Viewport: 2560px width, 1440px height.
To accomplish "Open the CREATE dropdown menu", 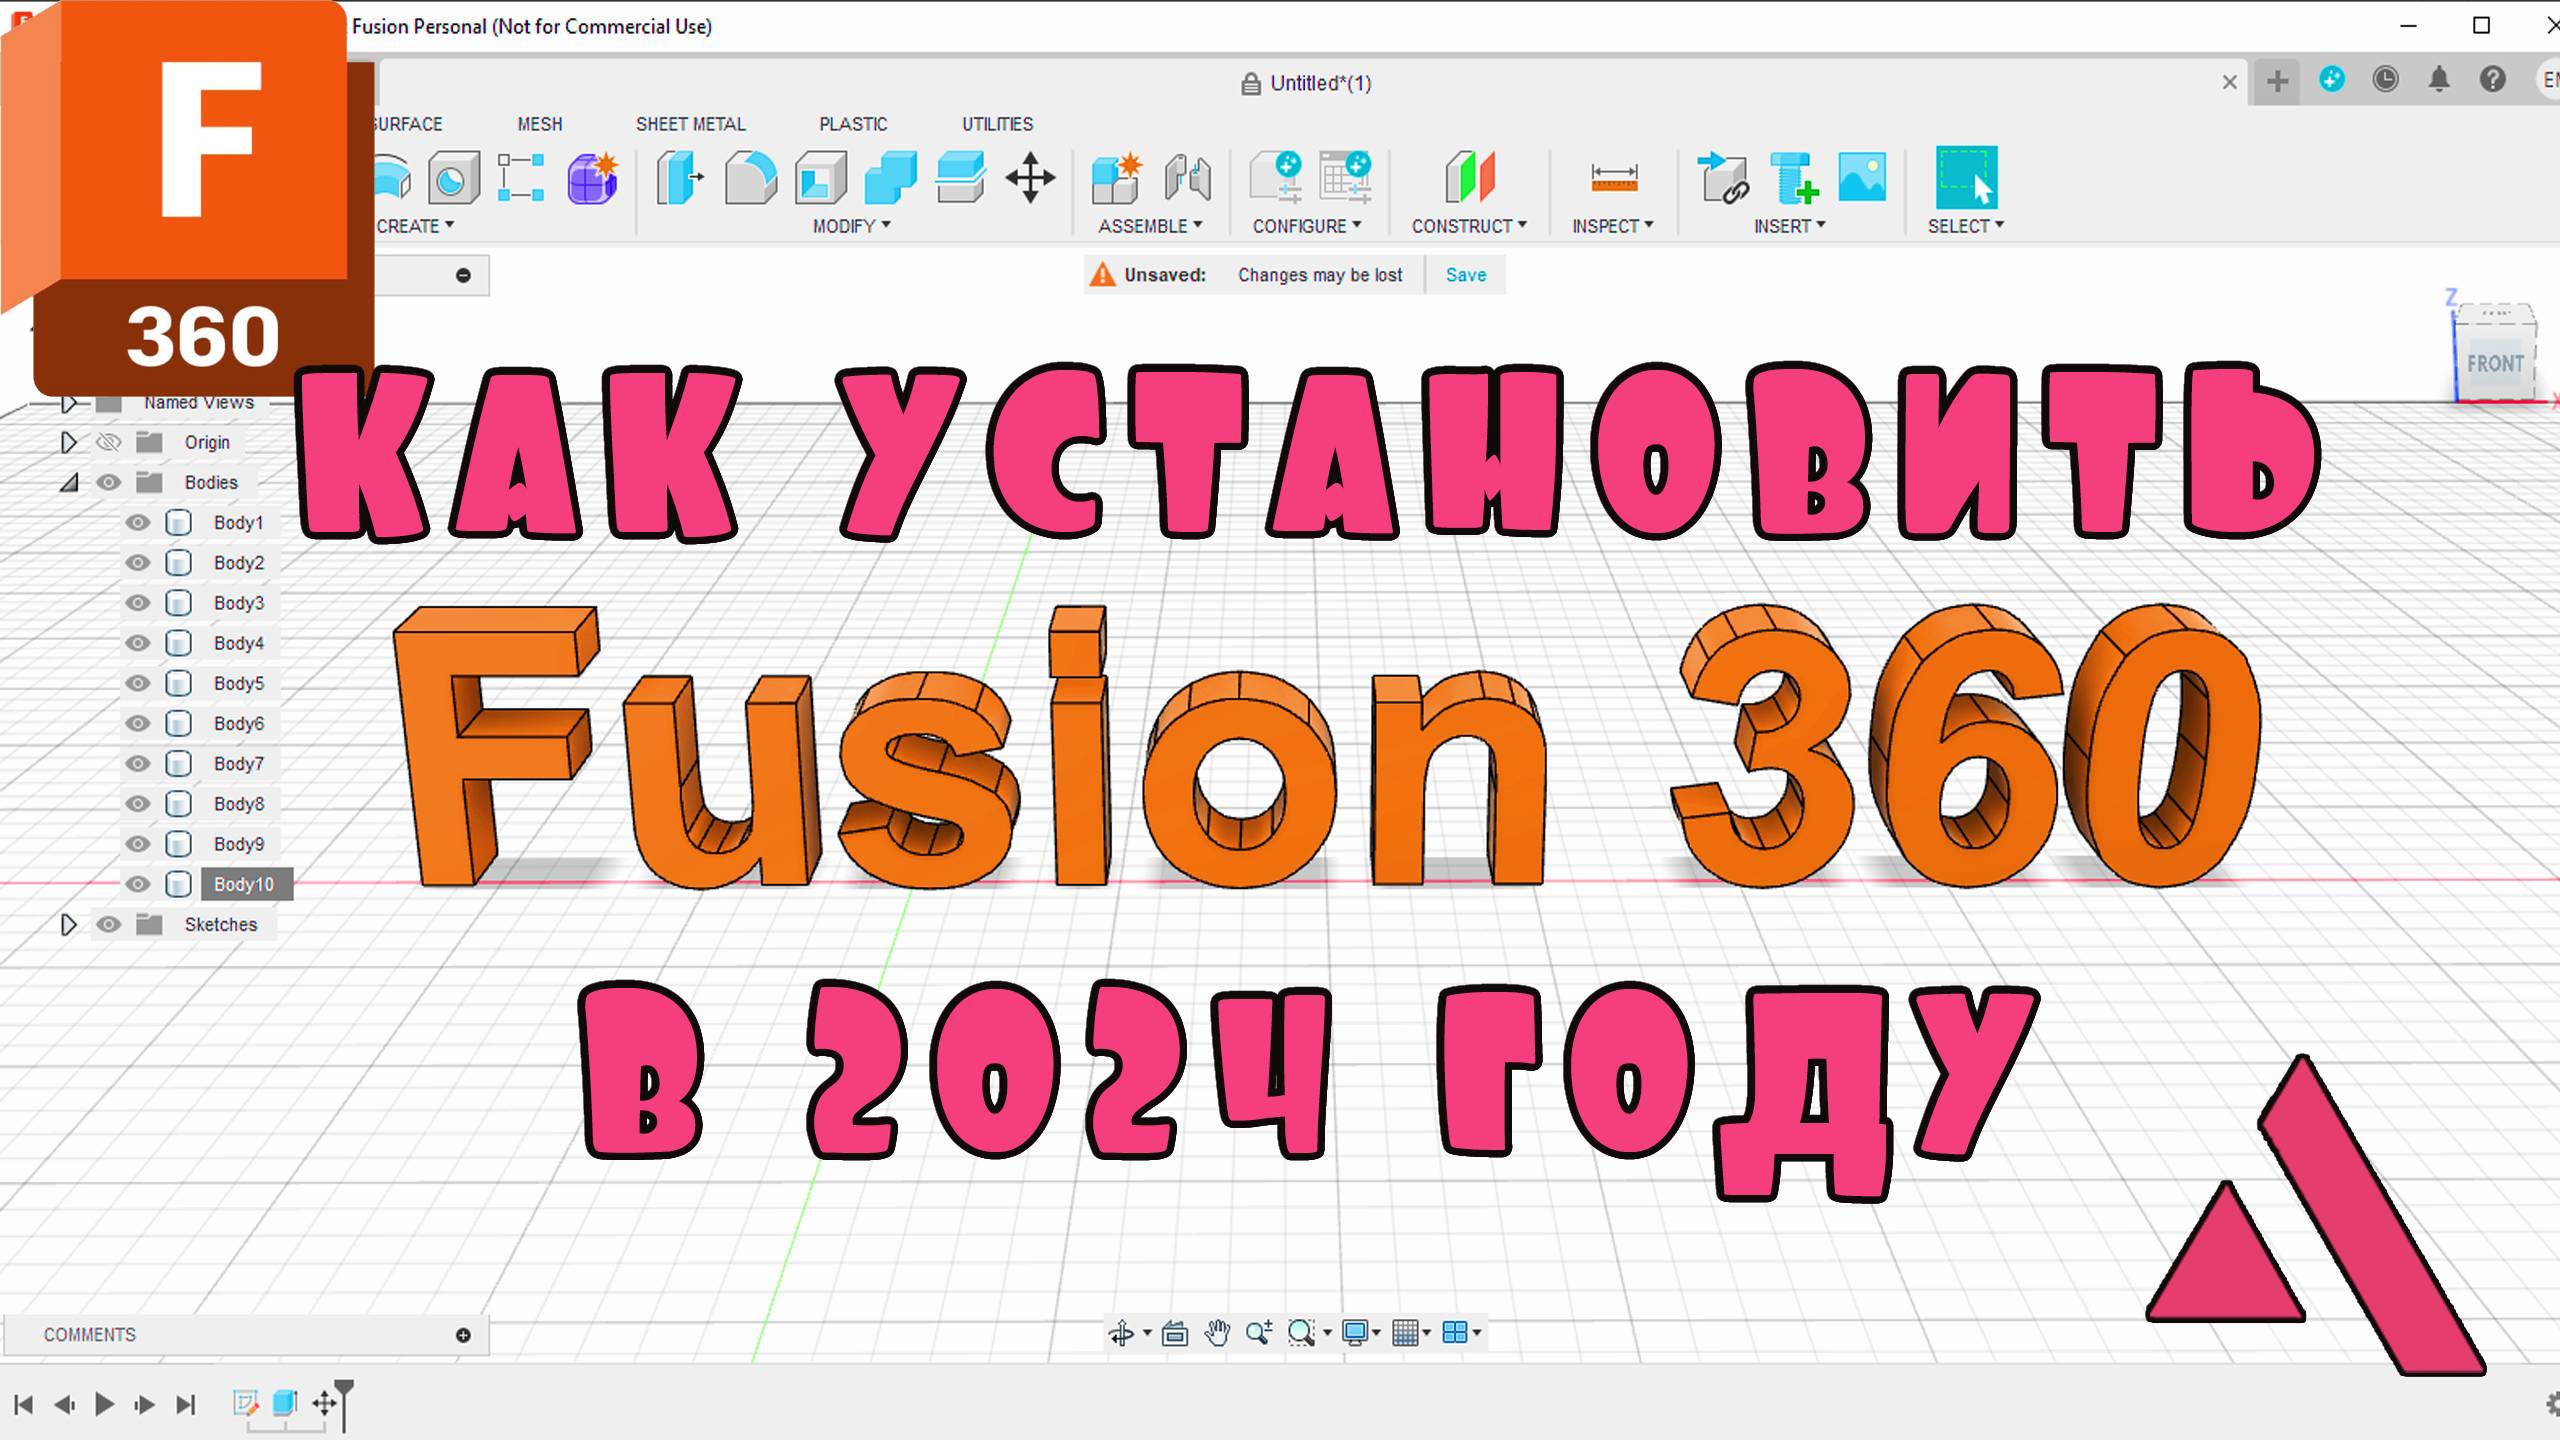I will point(415,226).
